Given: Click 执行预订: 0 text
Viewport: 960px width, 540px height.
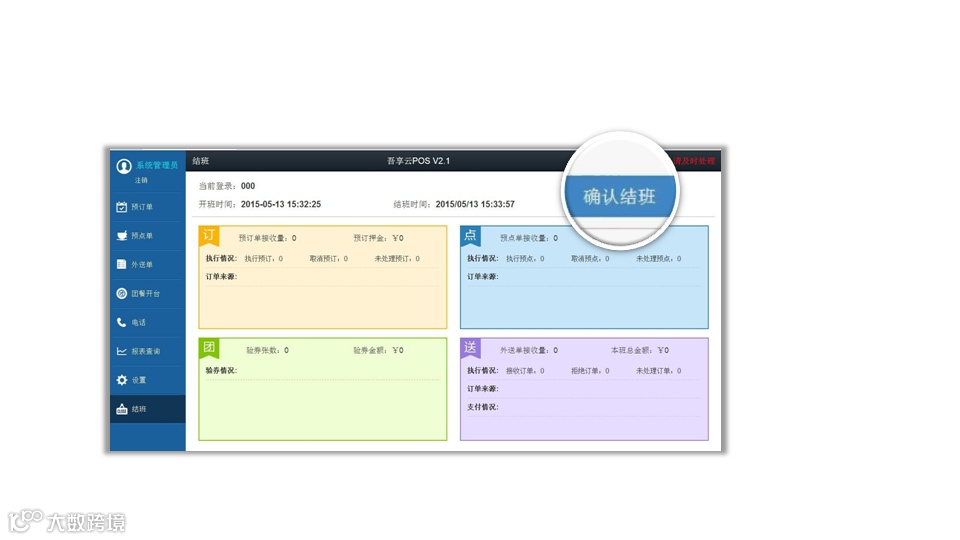Looking at the screenshot, I should click(264, 259).
